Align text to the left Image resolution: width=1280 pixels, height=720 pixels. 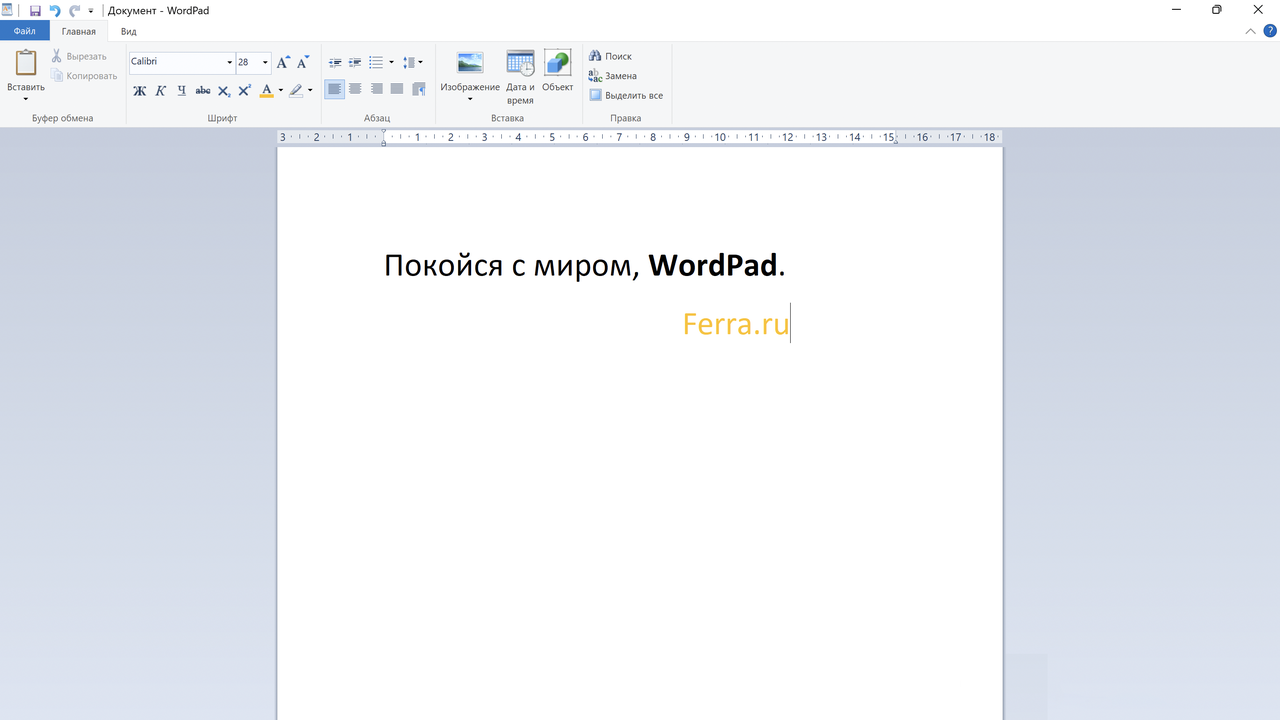click(335, 89)
